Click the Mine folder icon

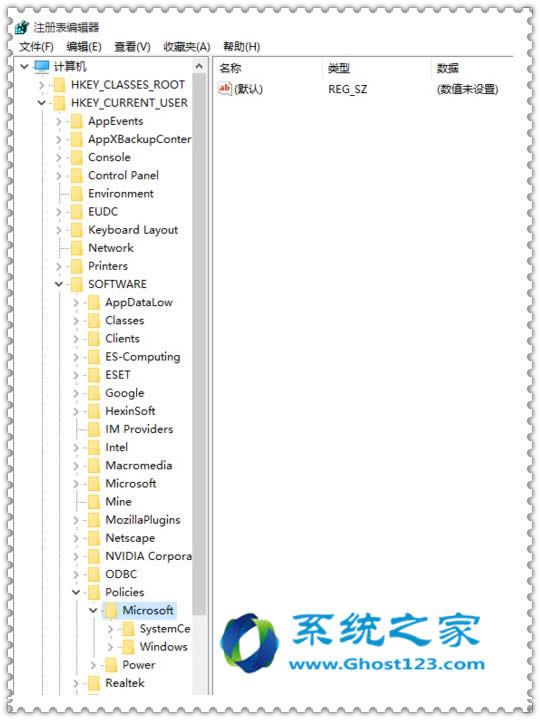point(94,502)
